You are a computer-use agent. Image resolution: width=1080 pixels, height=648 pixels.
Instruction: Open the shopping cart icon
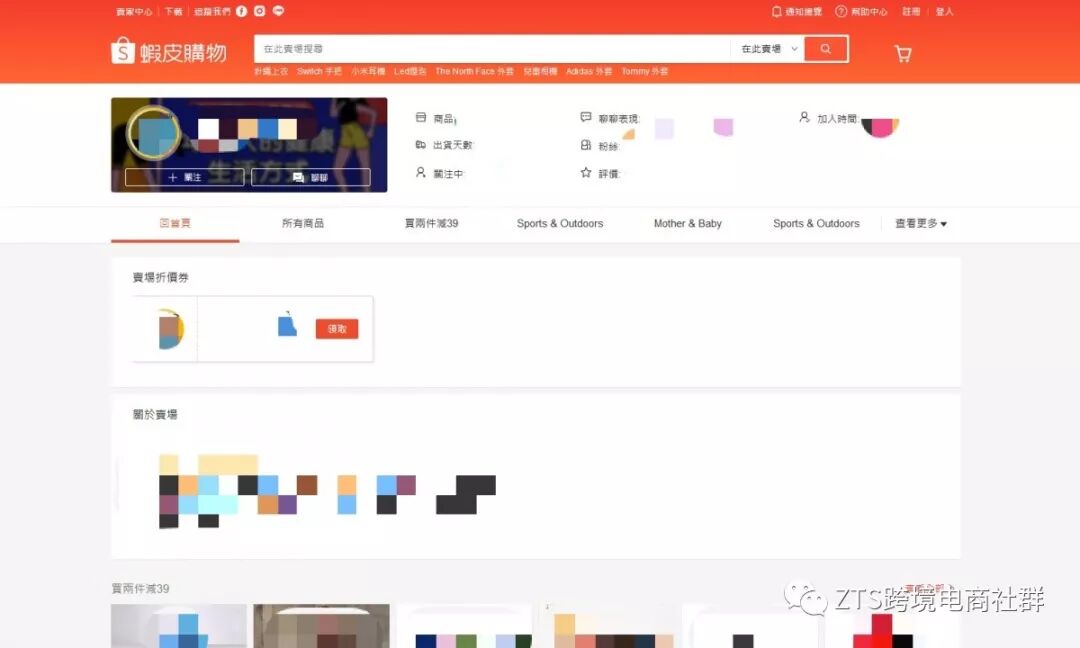point(903,54)
